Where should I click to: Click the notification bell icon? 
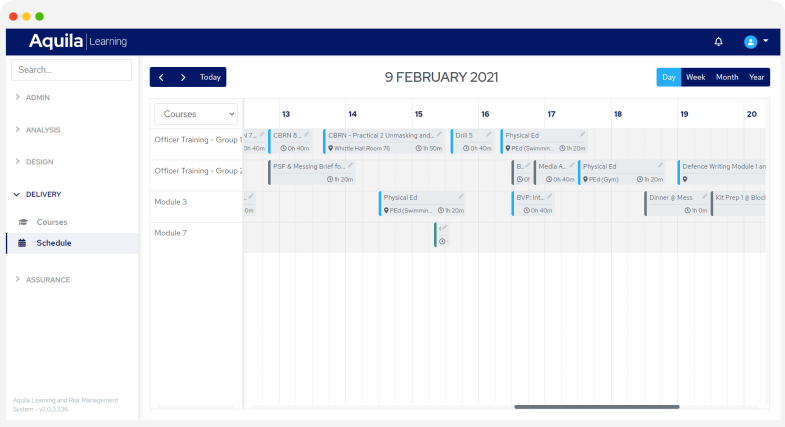[718, 41]
